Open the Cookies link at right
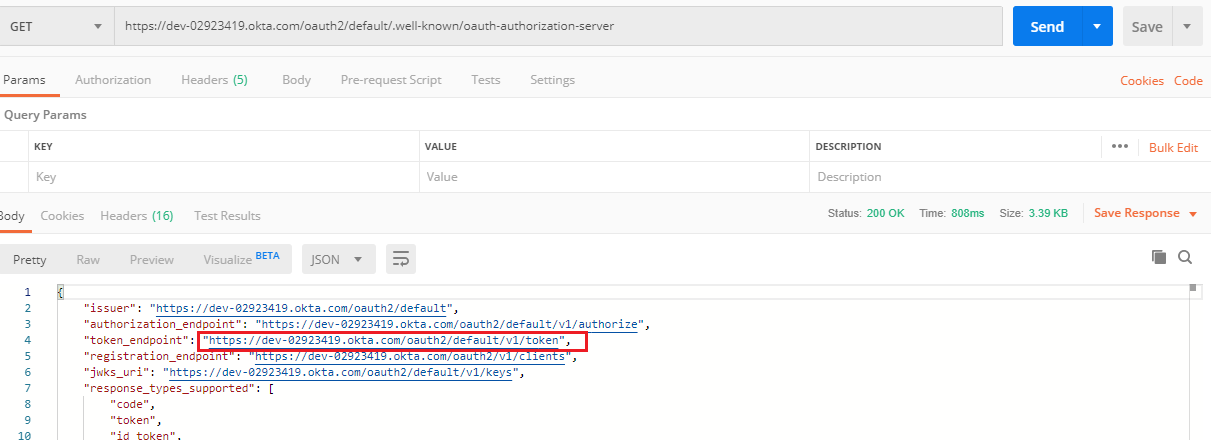1211x440 pixels. [1141, 81]
